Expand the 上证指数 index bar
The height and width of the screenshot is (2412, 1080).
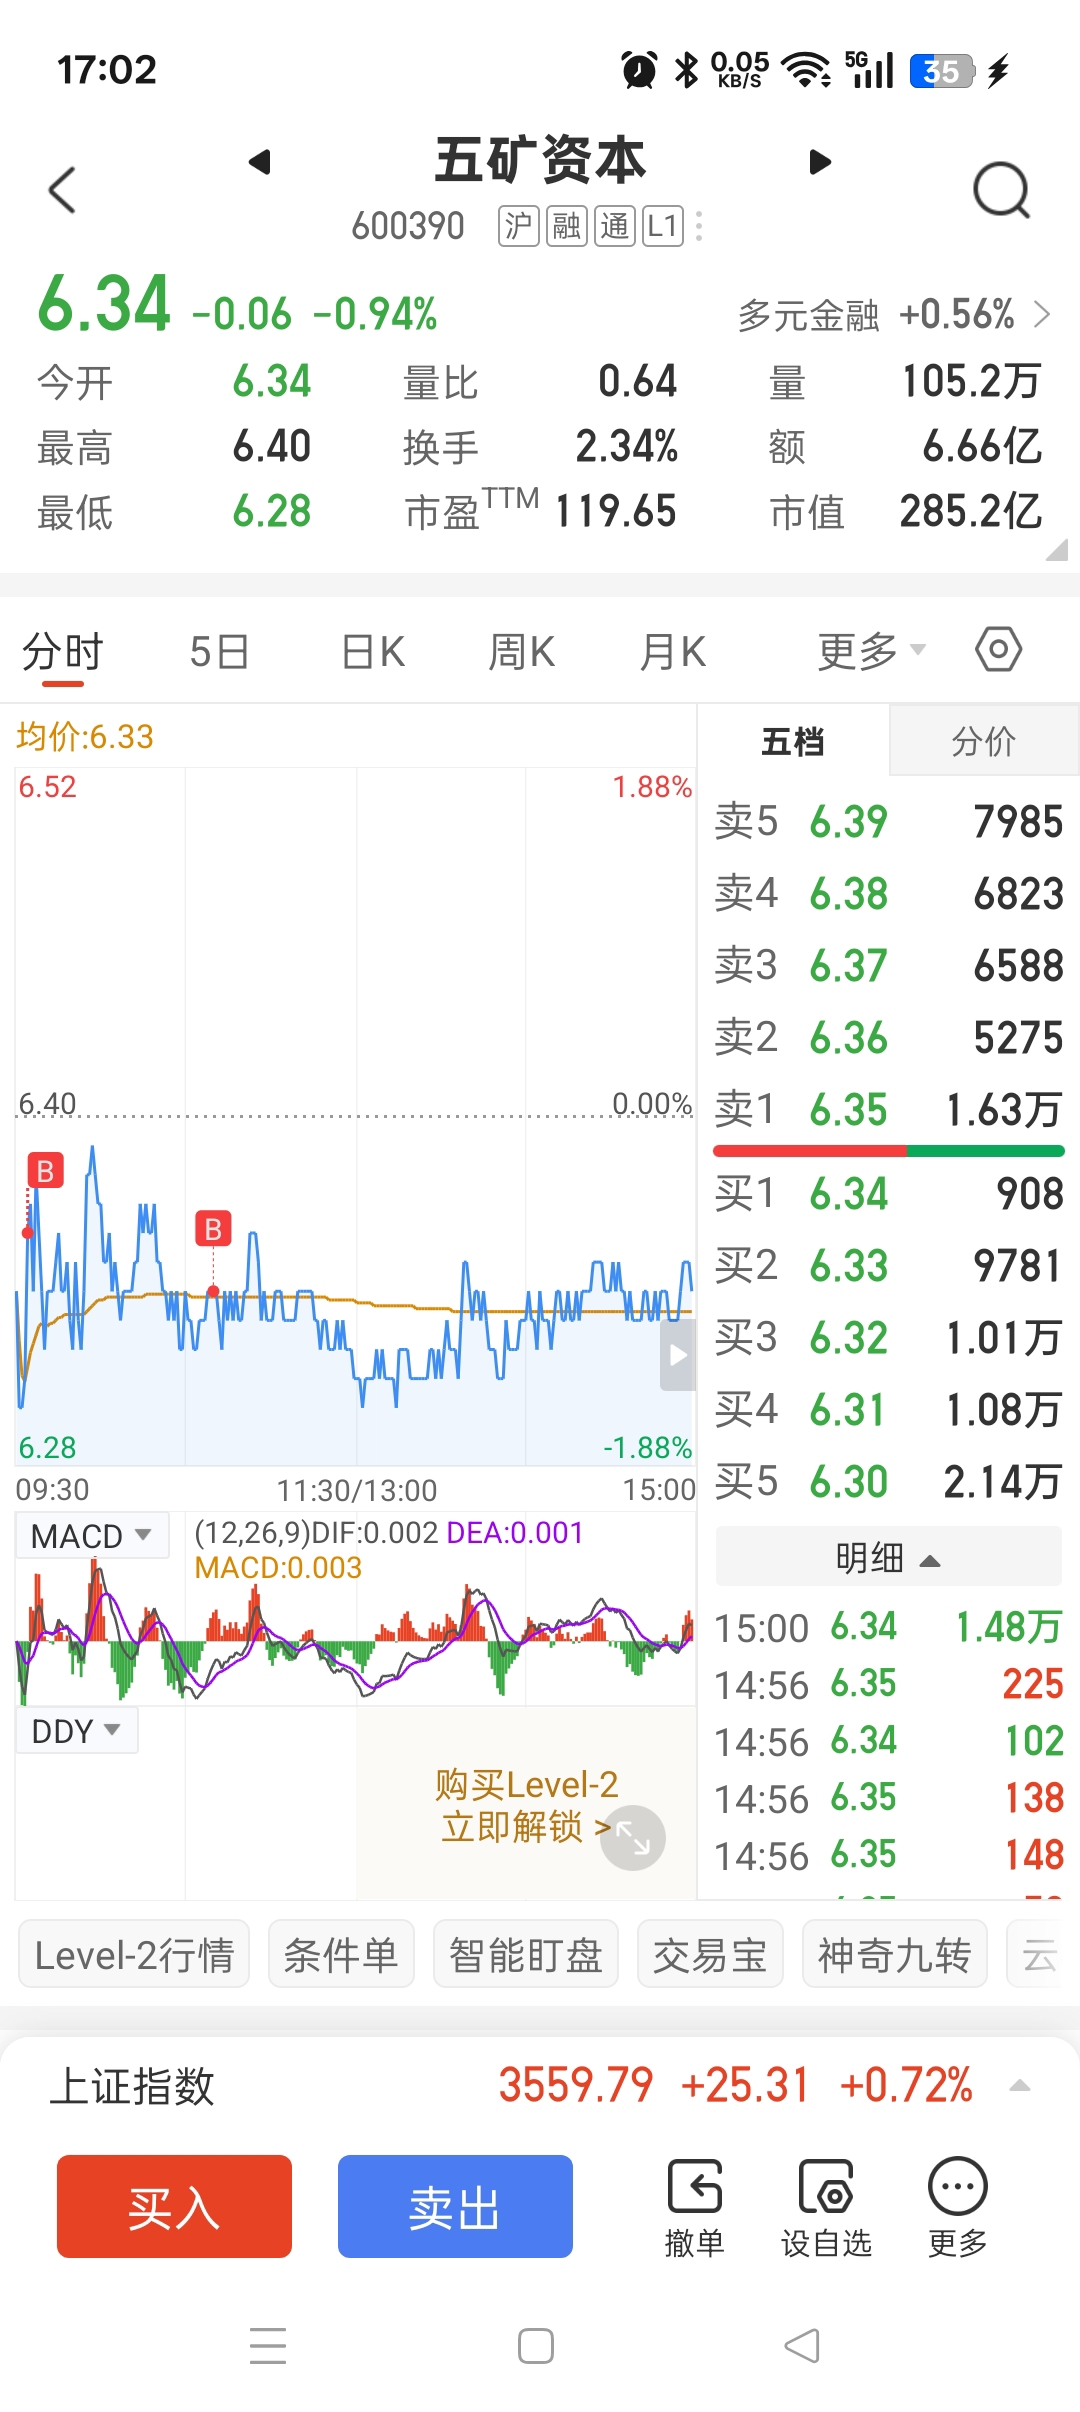(1020, 2085)
